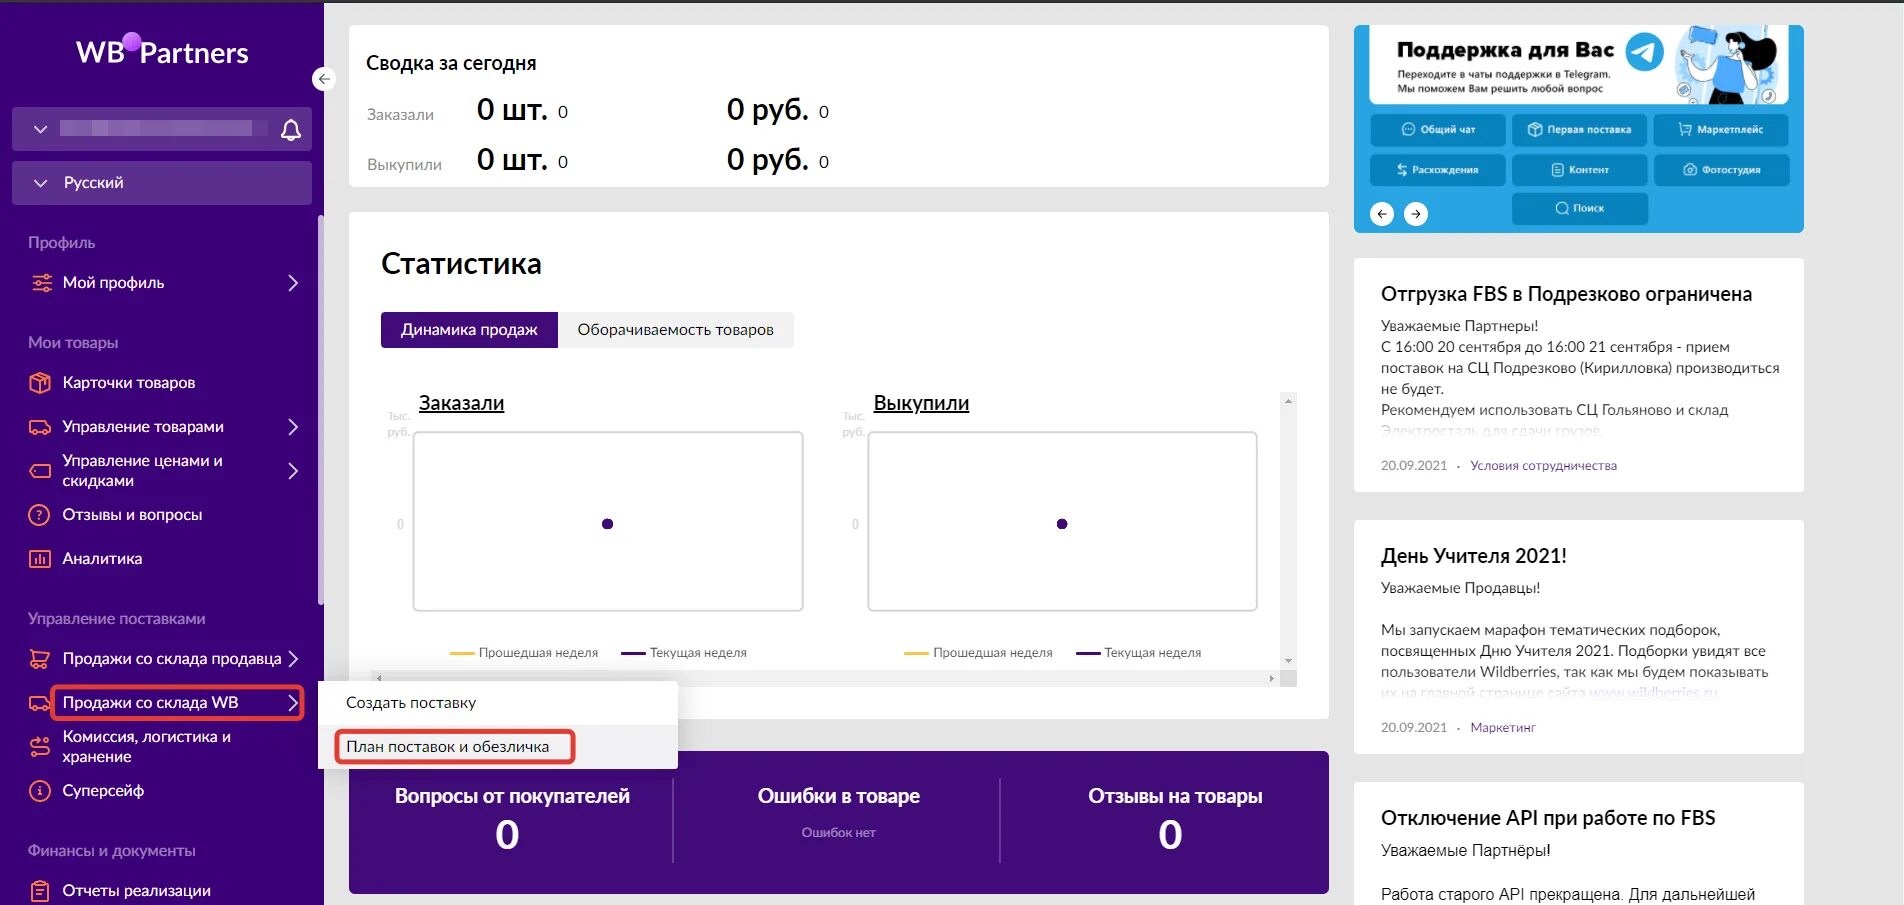Click the Выкупили chart heading
The width and height of the screenshot is (1904, 905).
tap(921, 403)
